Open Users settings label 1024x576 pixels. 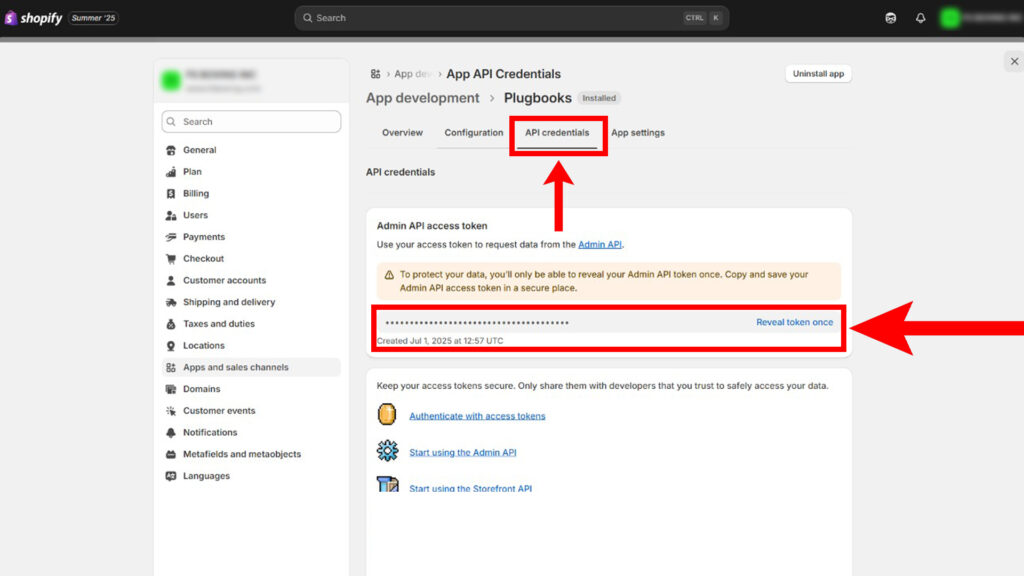[195, 216]
